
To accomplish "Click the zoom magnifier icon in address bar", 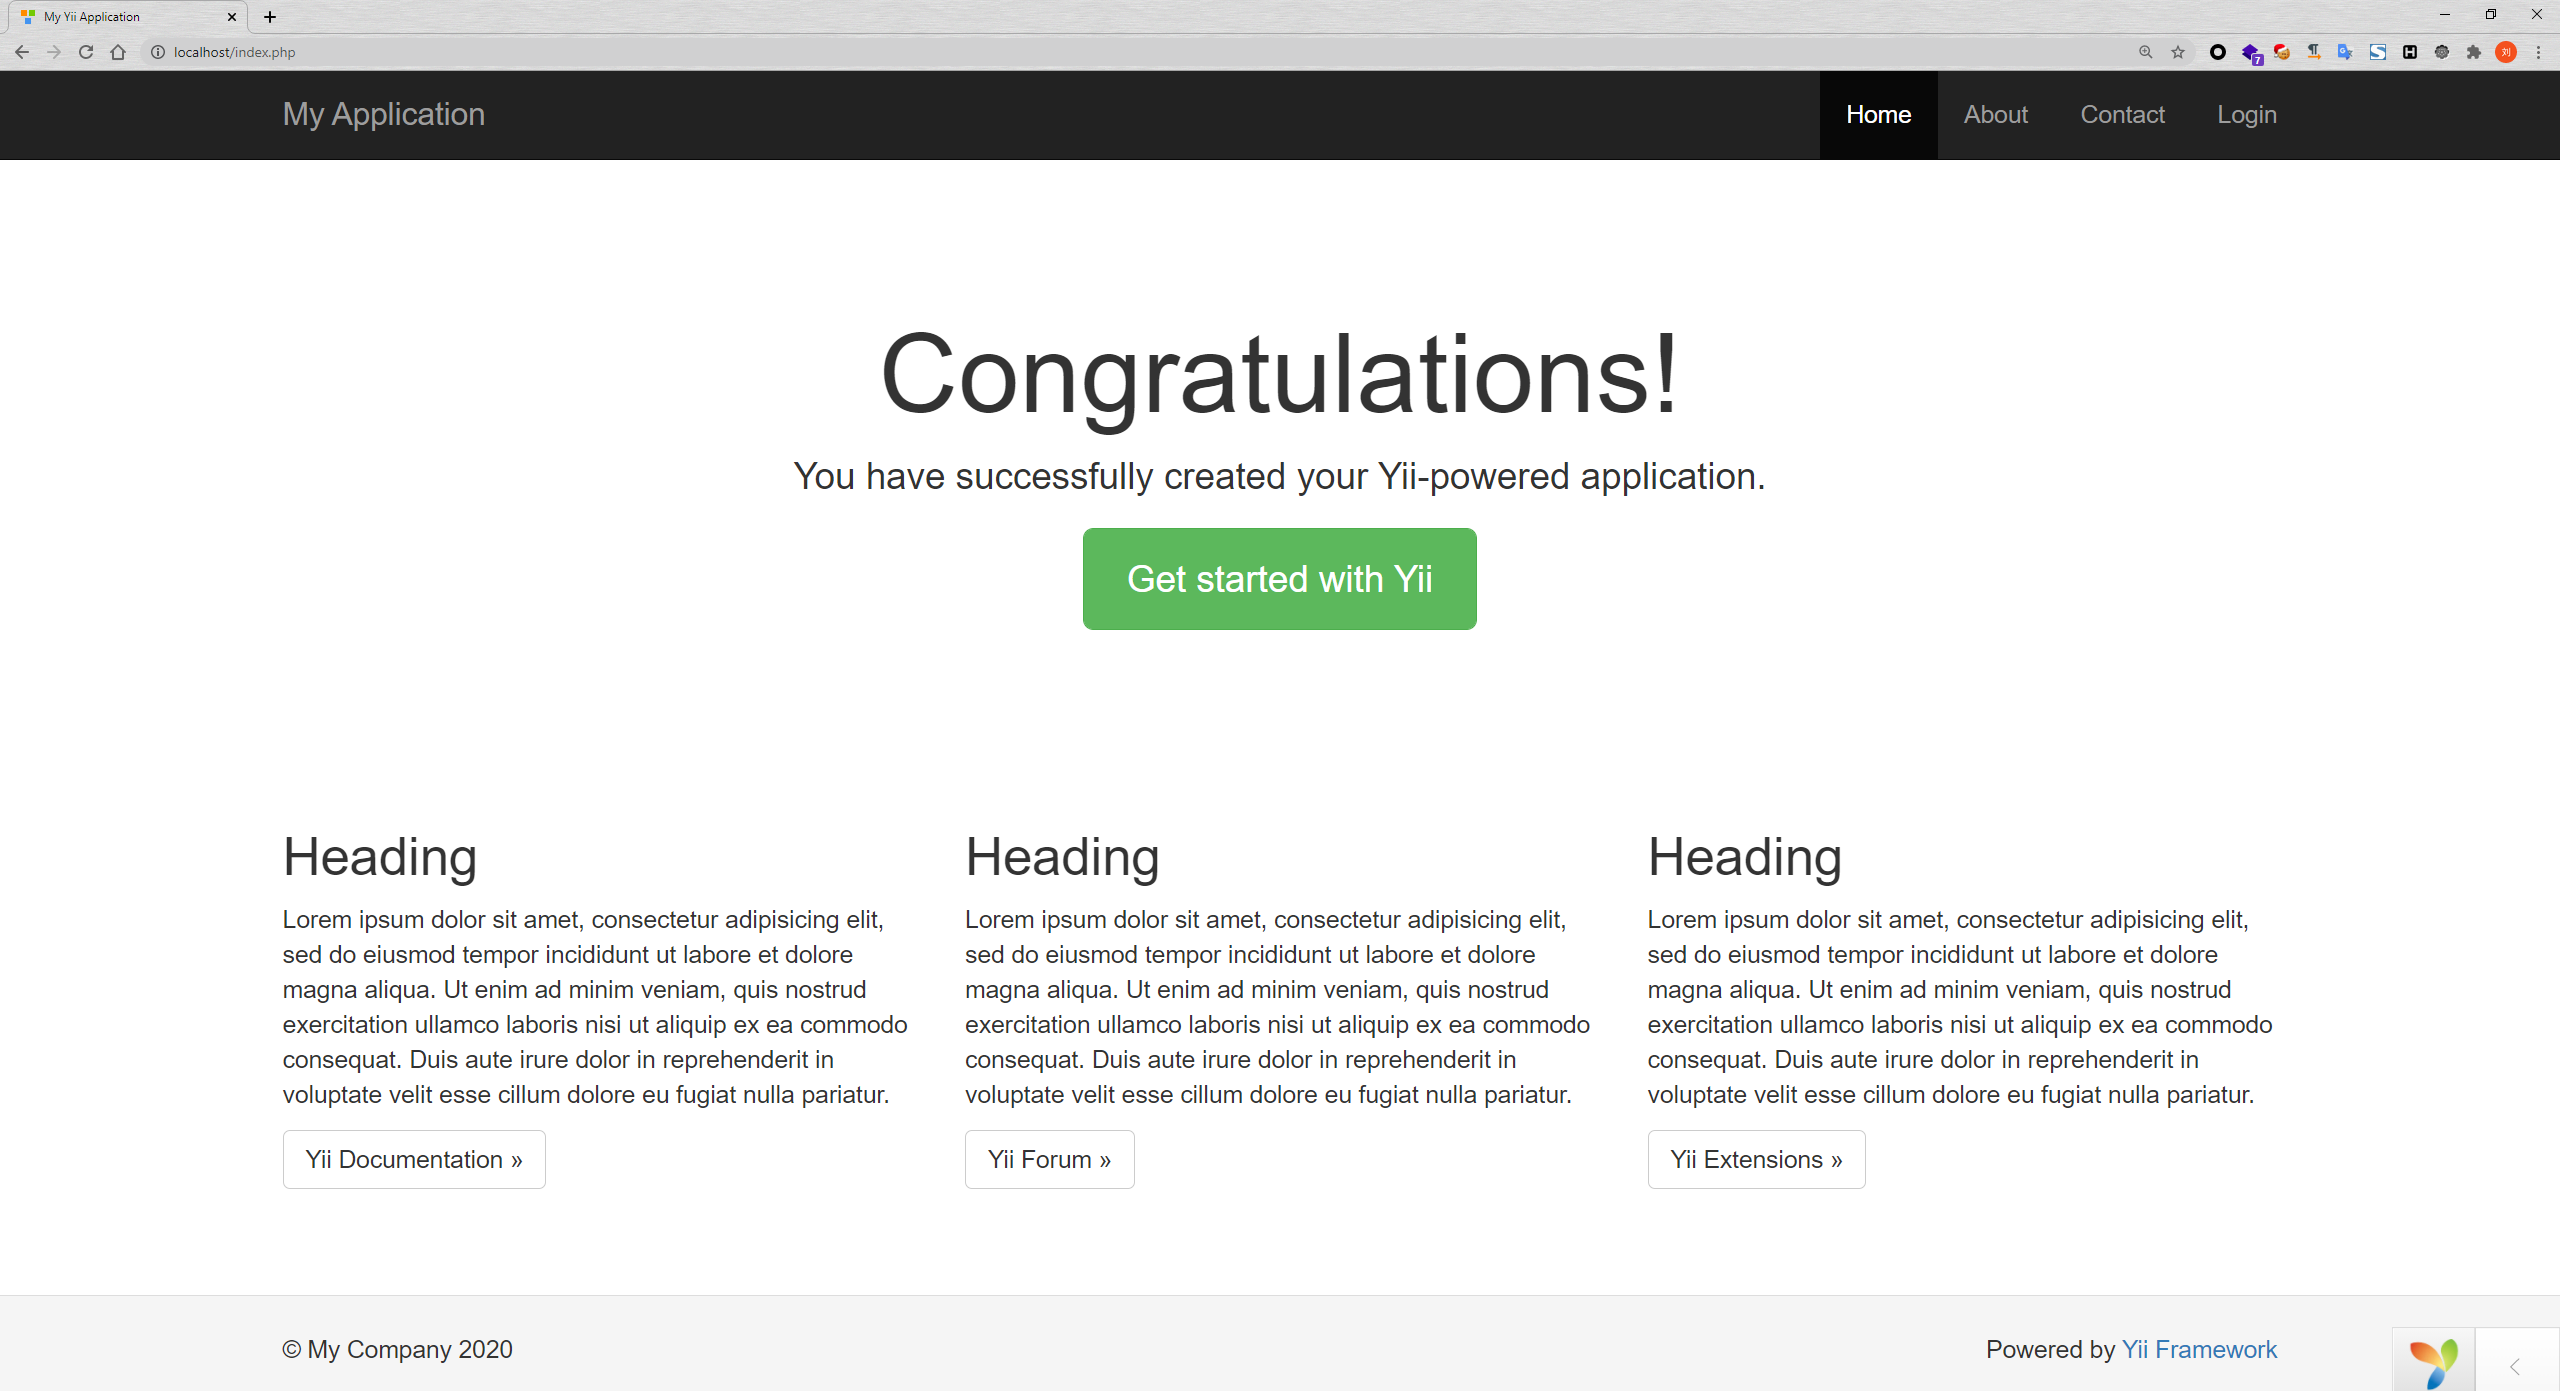I will (x=2145, y=52).
